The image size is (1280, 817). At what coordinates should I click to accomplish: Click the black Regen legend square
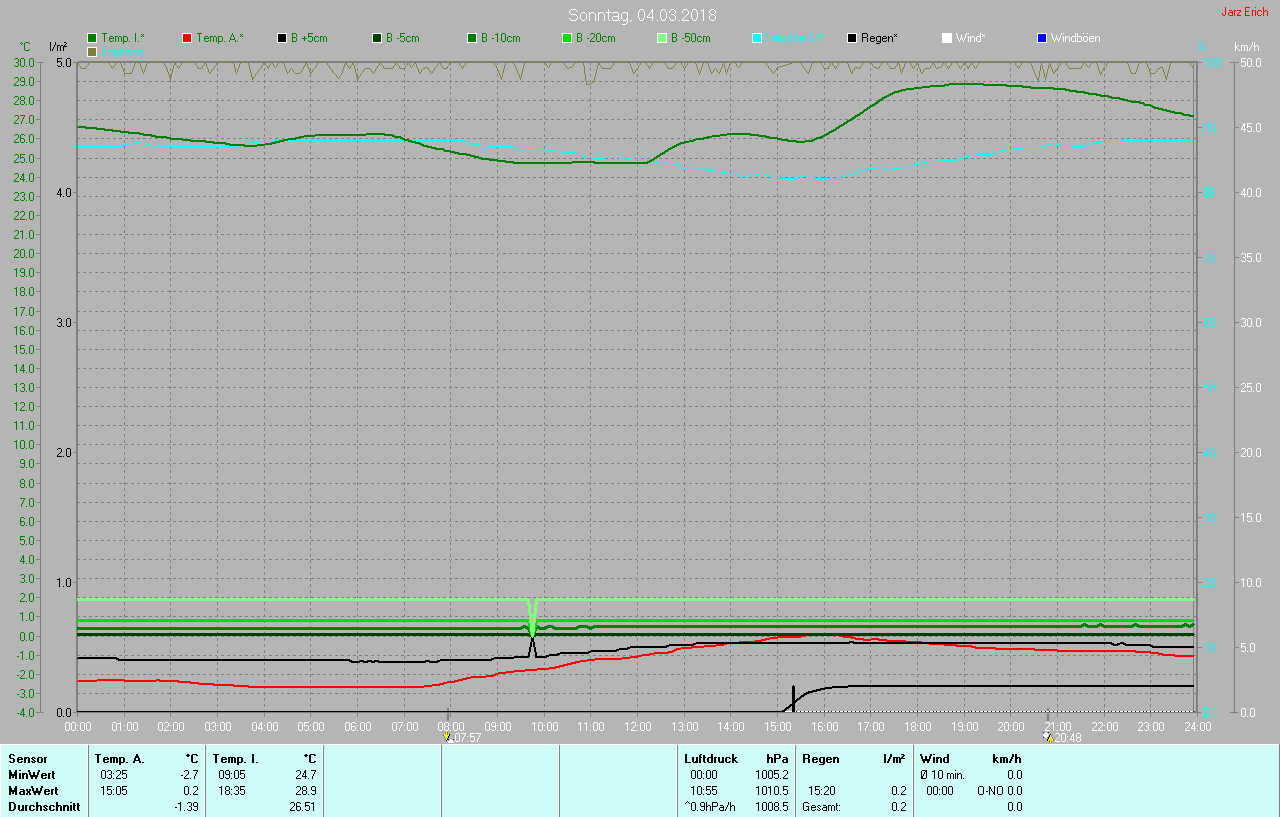point(852,38)
